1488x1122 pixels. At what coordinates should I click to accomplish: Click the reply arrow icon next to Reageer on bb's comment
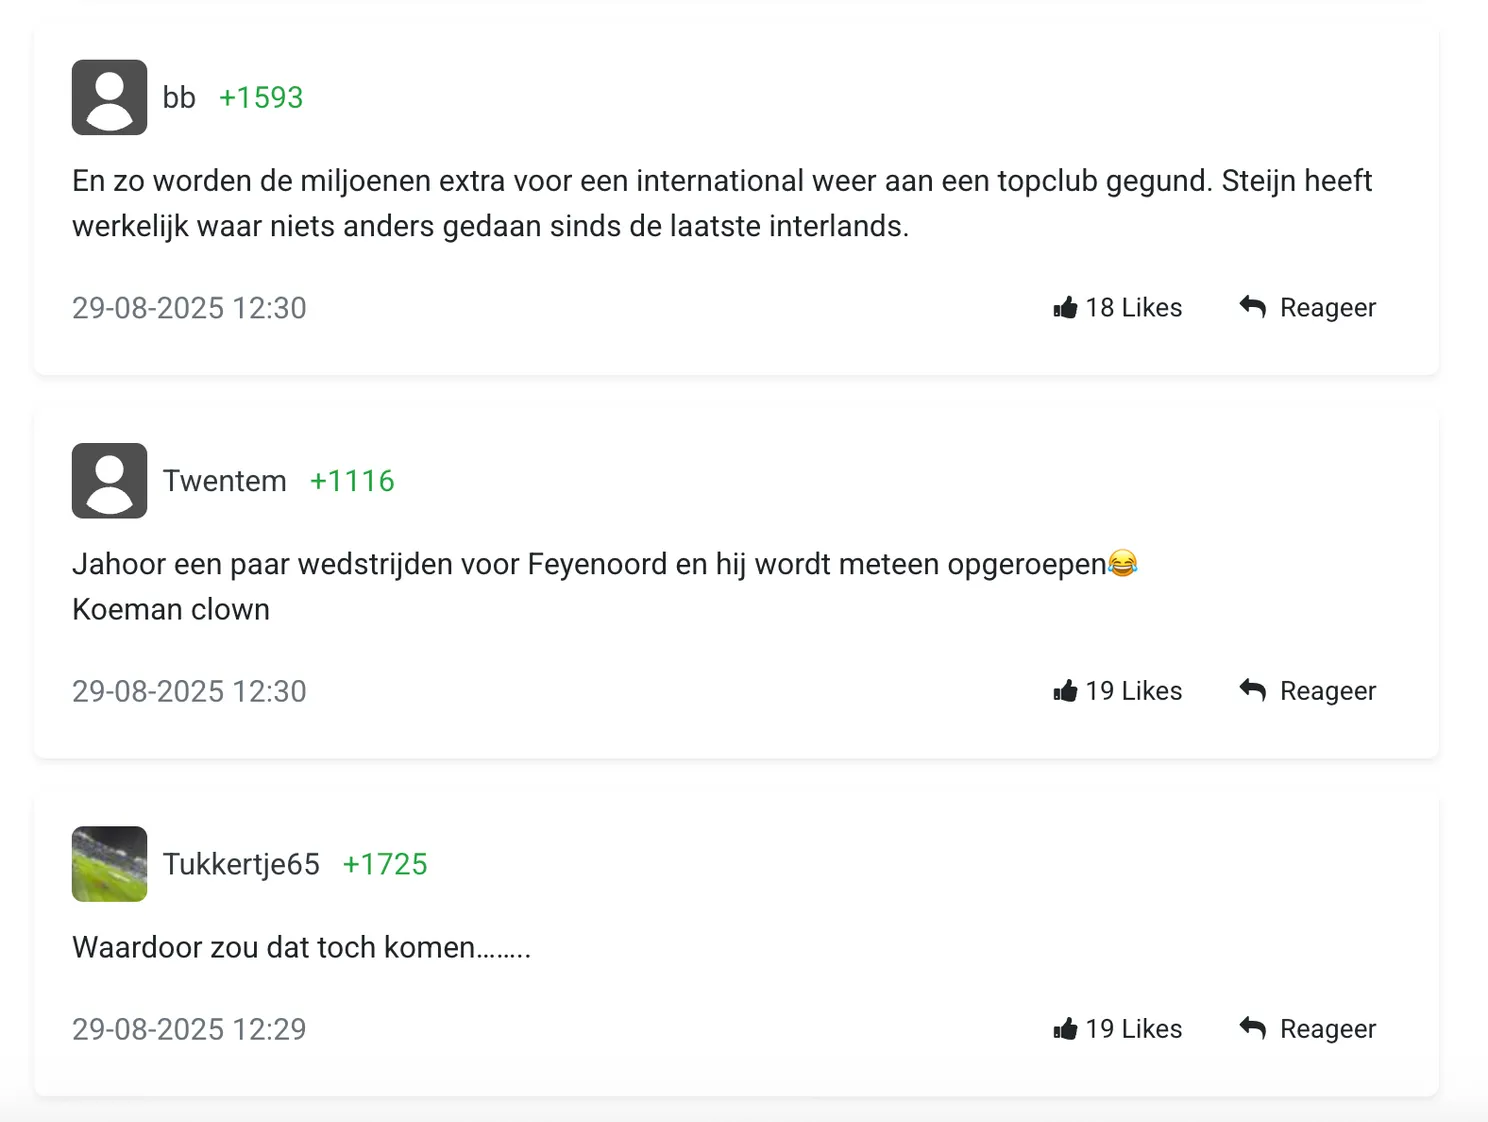(1251, 307)
